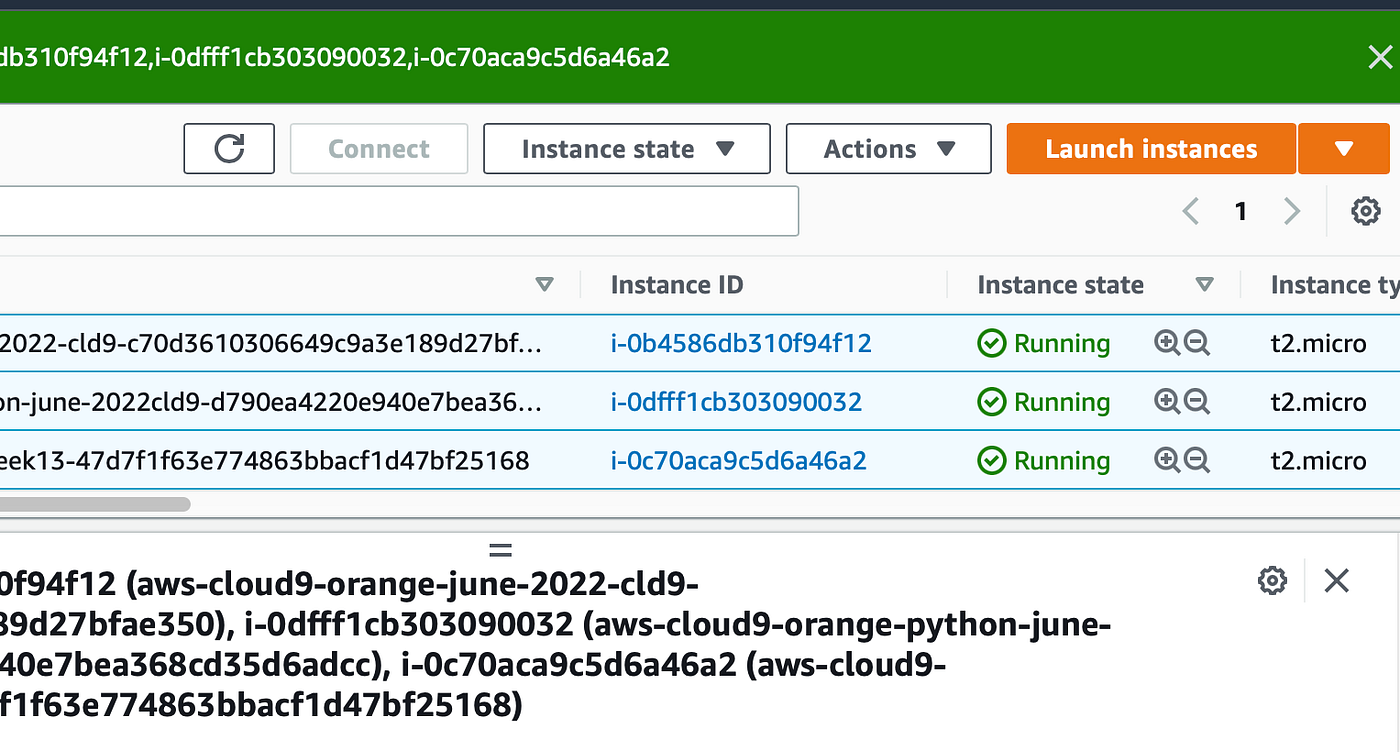The image size is (1400, 752).
Task: Click inside the instance search field
Action: click(400, 211)
